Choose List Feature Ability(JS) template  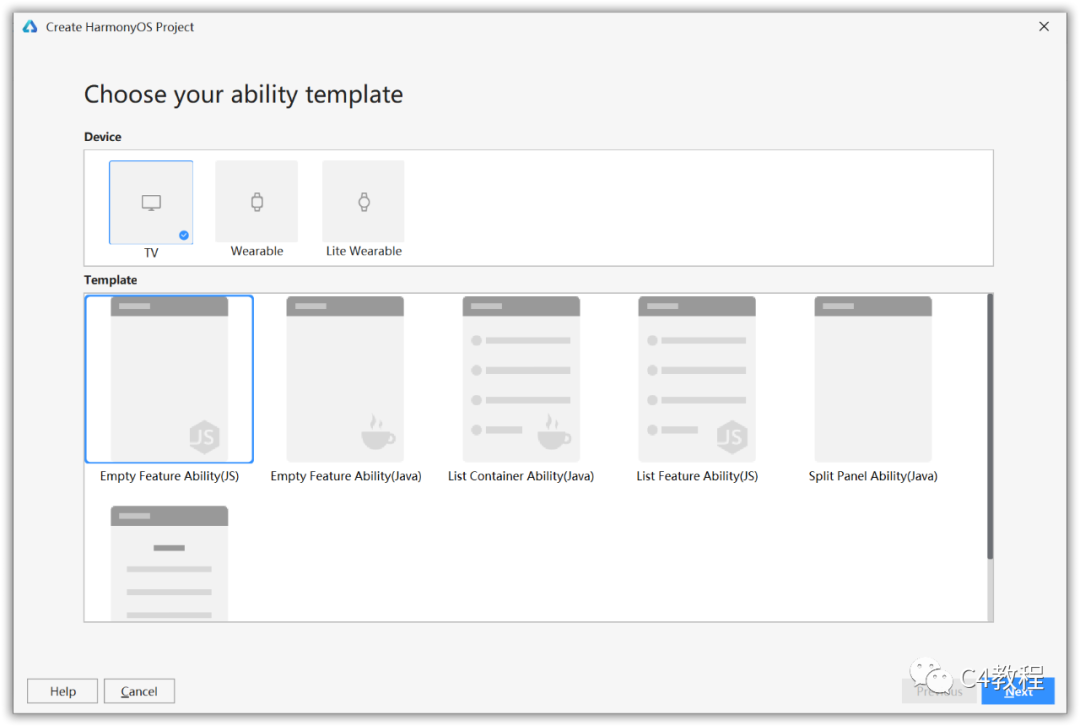[x=697, y=379]
